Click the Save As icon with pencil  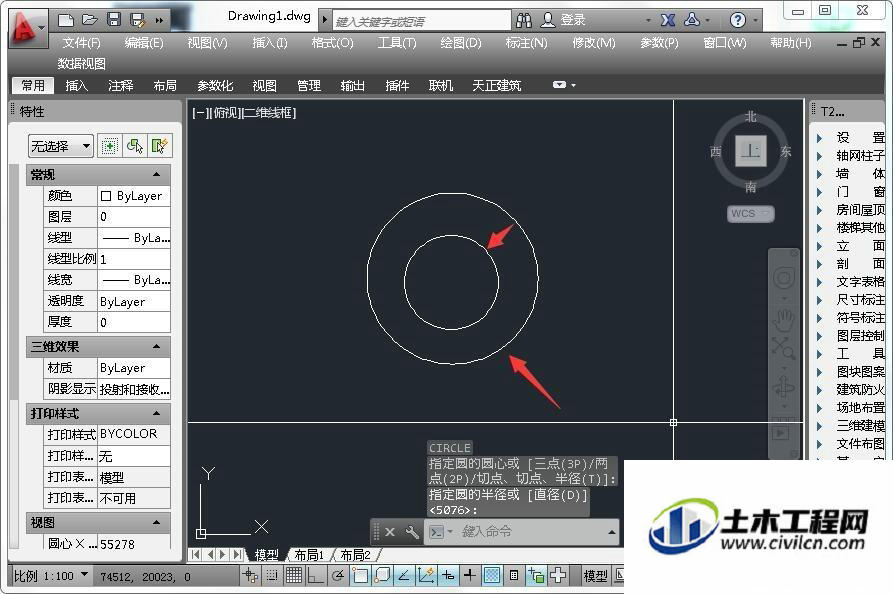137,20
